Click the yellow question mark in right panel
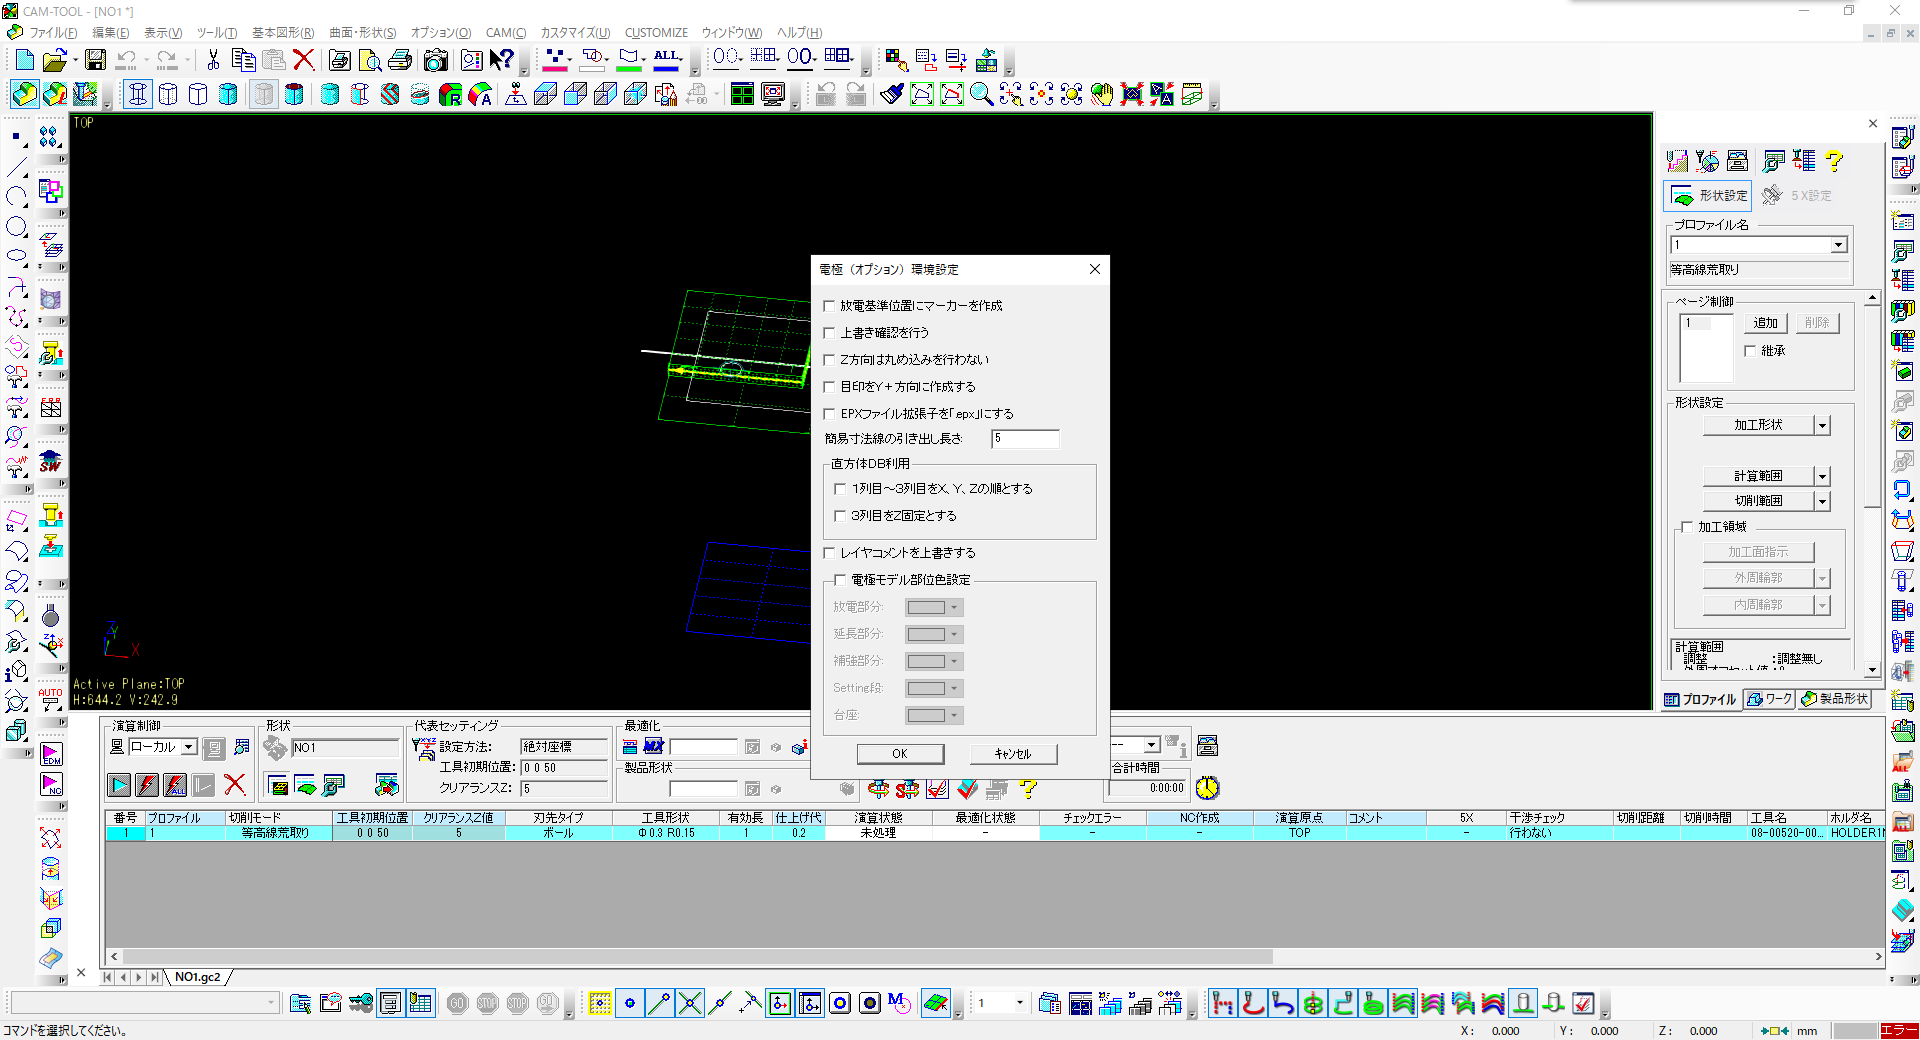 coord(1834,160)
